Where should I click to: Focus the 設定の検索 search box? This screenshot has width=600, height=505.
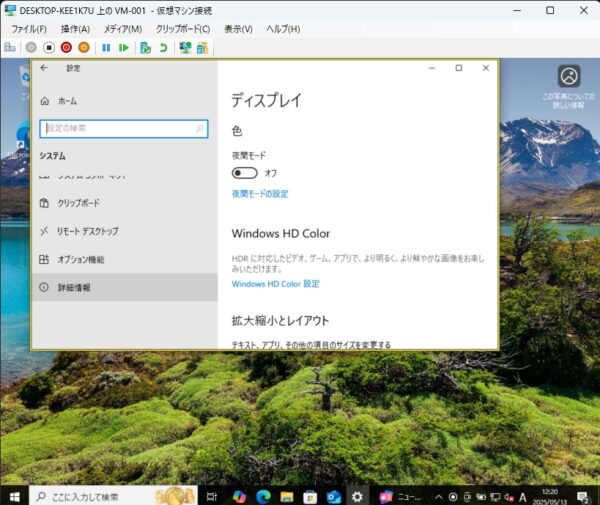(x=124, y=129)
